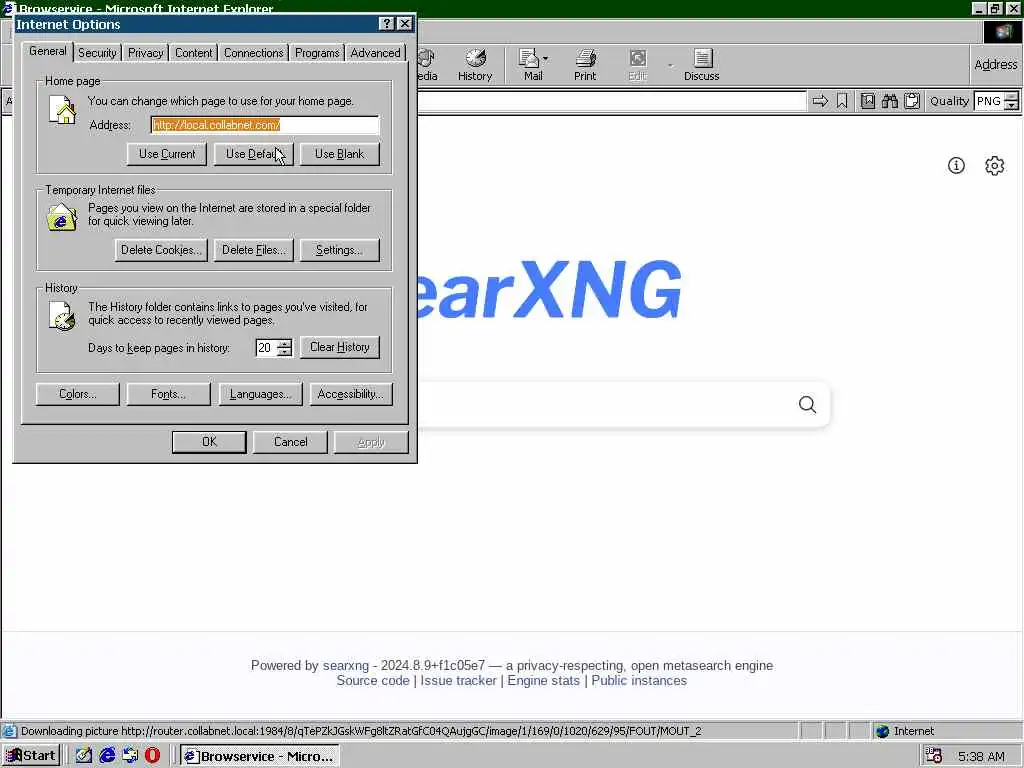Open the History toolbar button
Image resolution: width=1024 pixels, height=768 pixels.
tap(475, 65)
